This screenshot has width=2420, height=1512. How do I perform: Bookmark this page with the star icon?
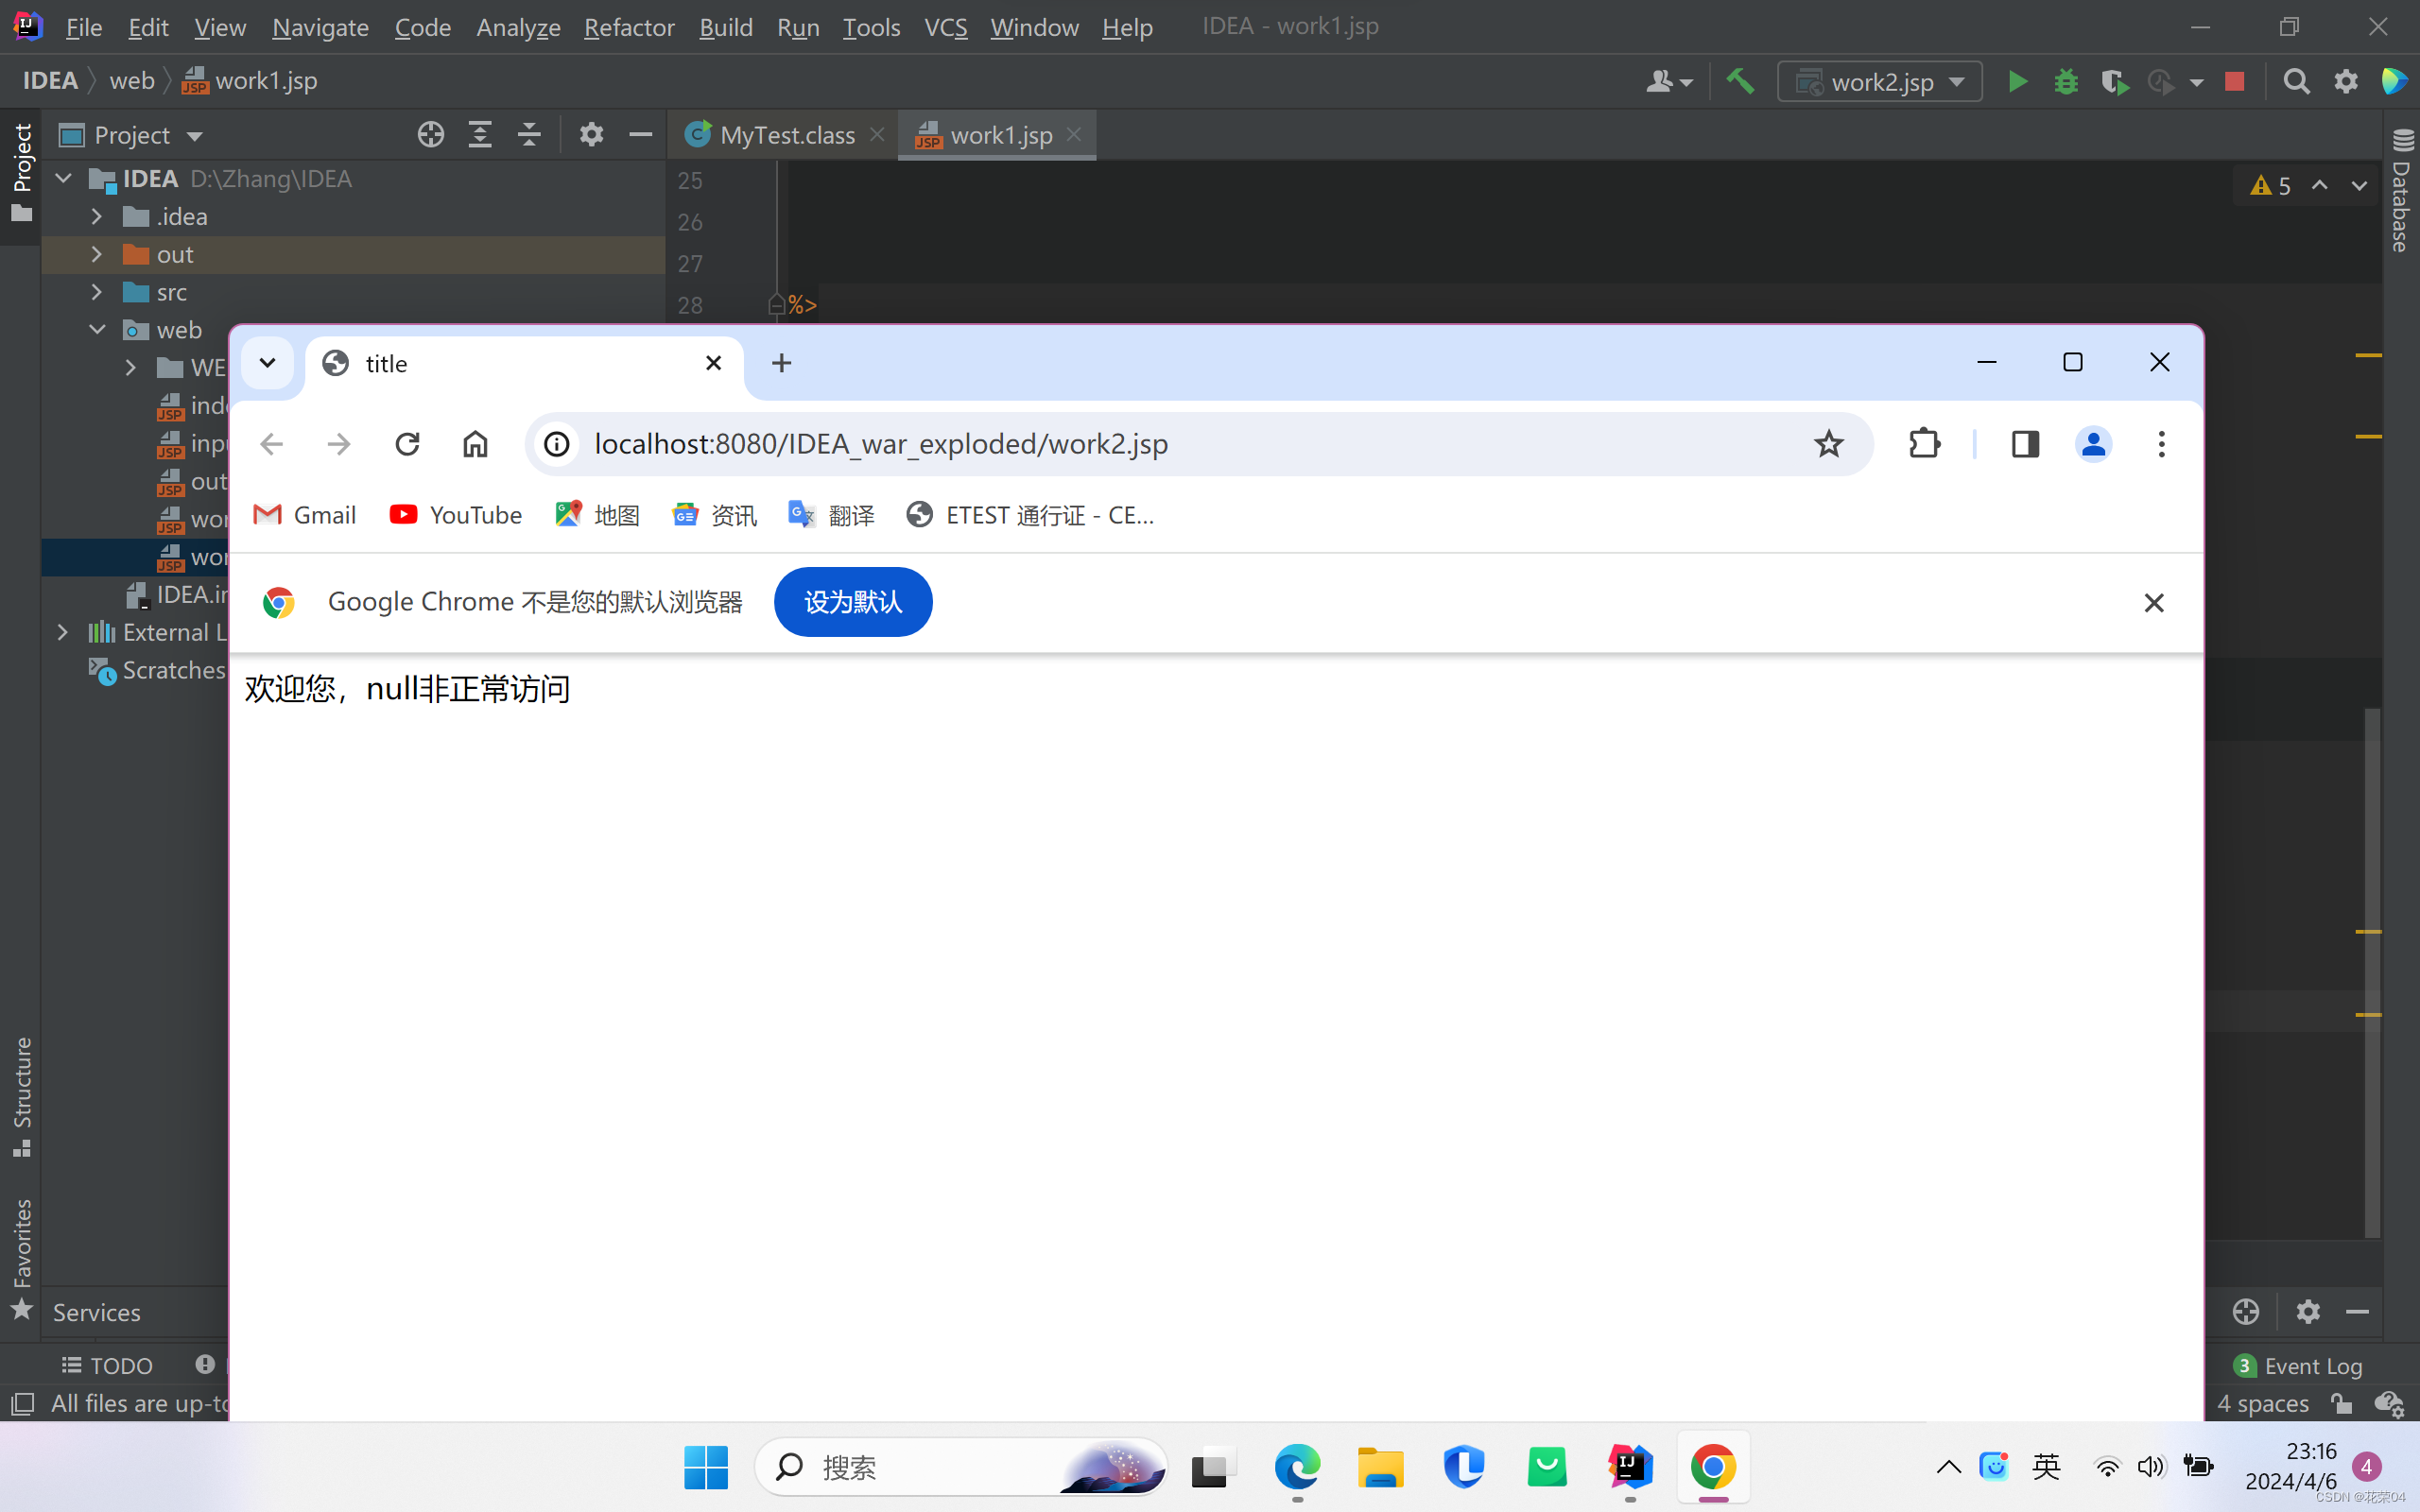point(1828,444)
